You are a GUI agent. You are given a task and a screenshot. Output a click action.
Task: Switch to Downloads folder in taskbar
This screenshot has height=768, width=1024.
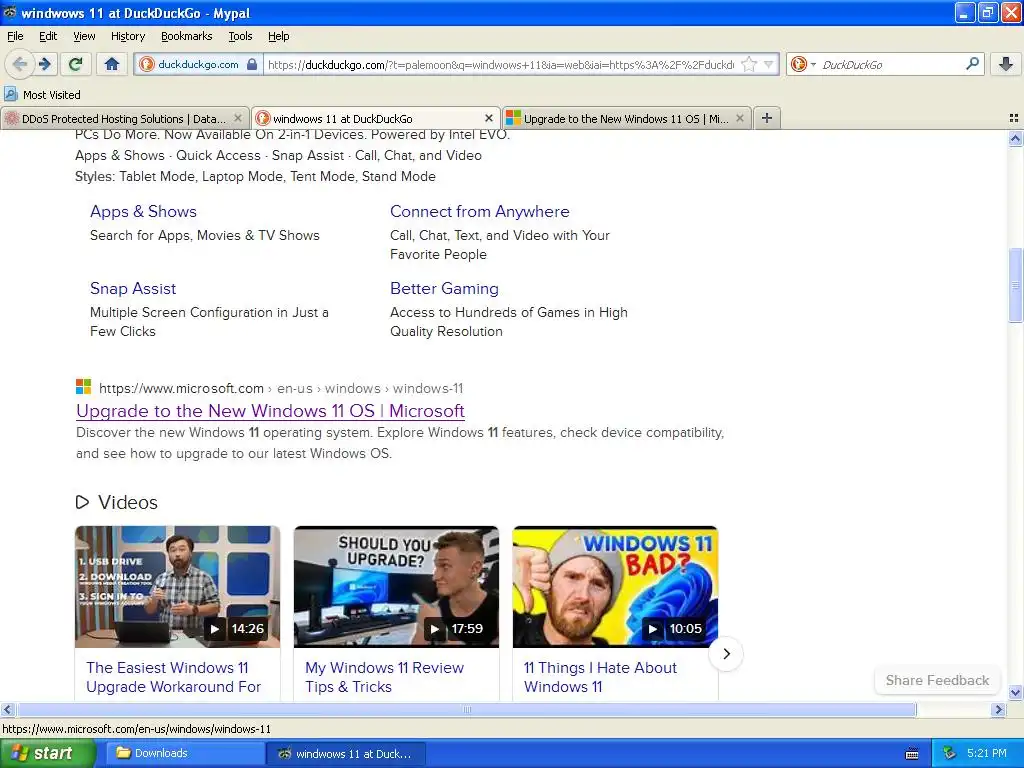tap(184, 754)
